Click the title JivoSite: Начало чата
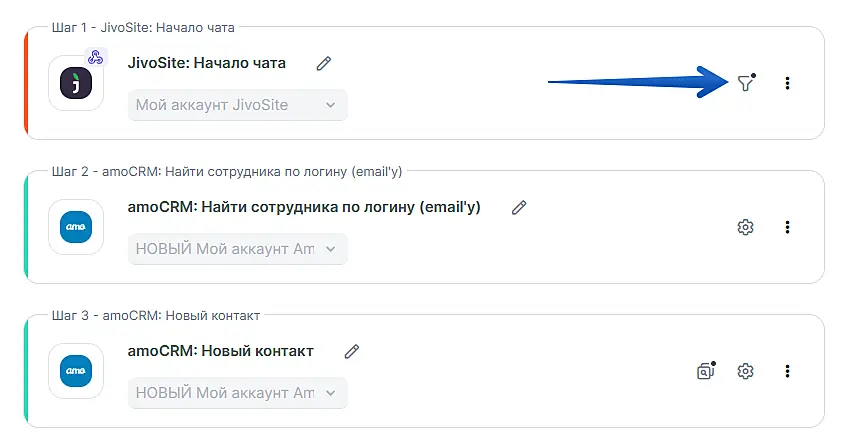 pos(207,63)
